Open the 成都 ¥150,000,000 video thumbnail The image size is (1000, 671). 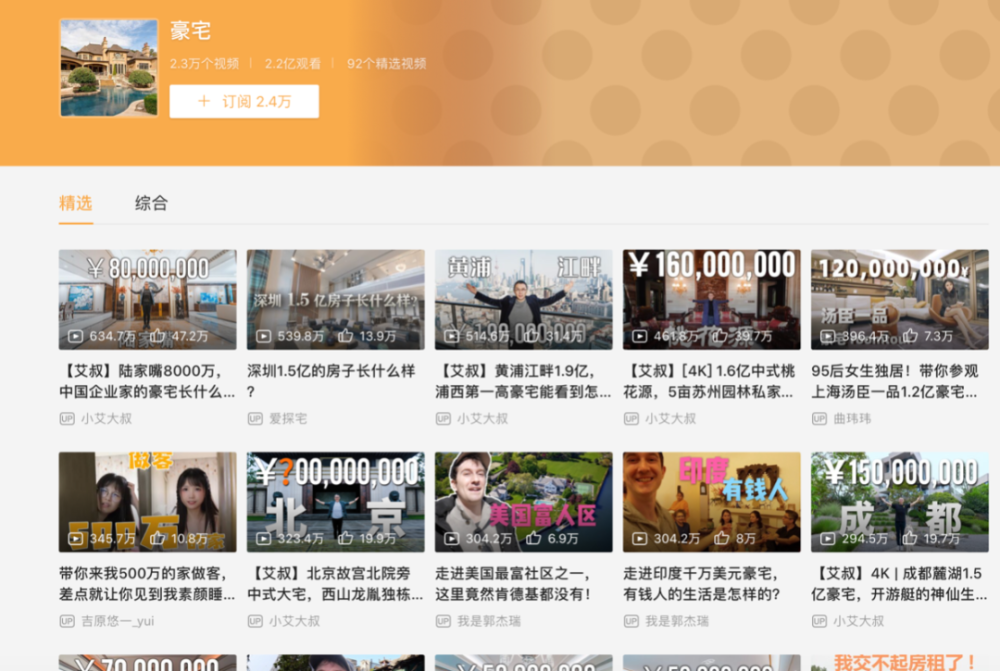click(x=900, y=502)
